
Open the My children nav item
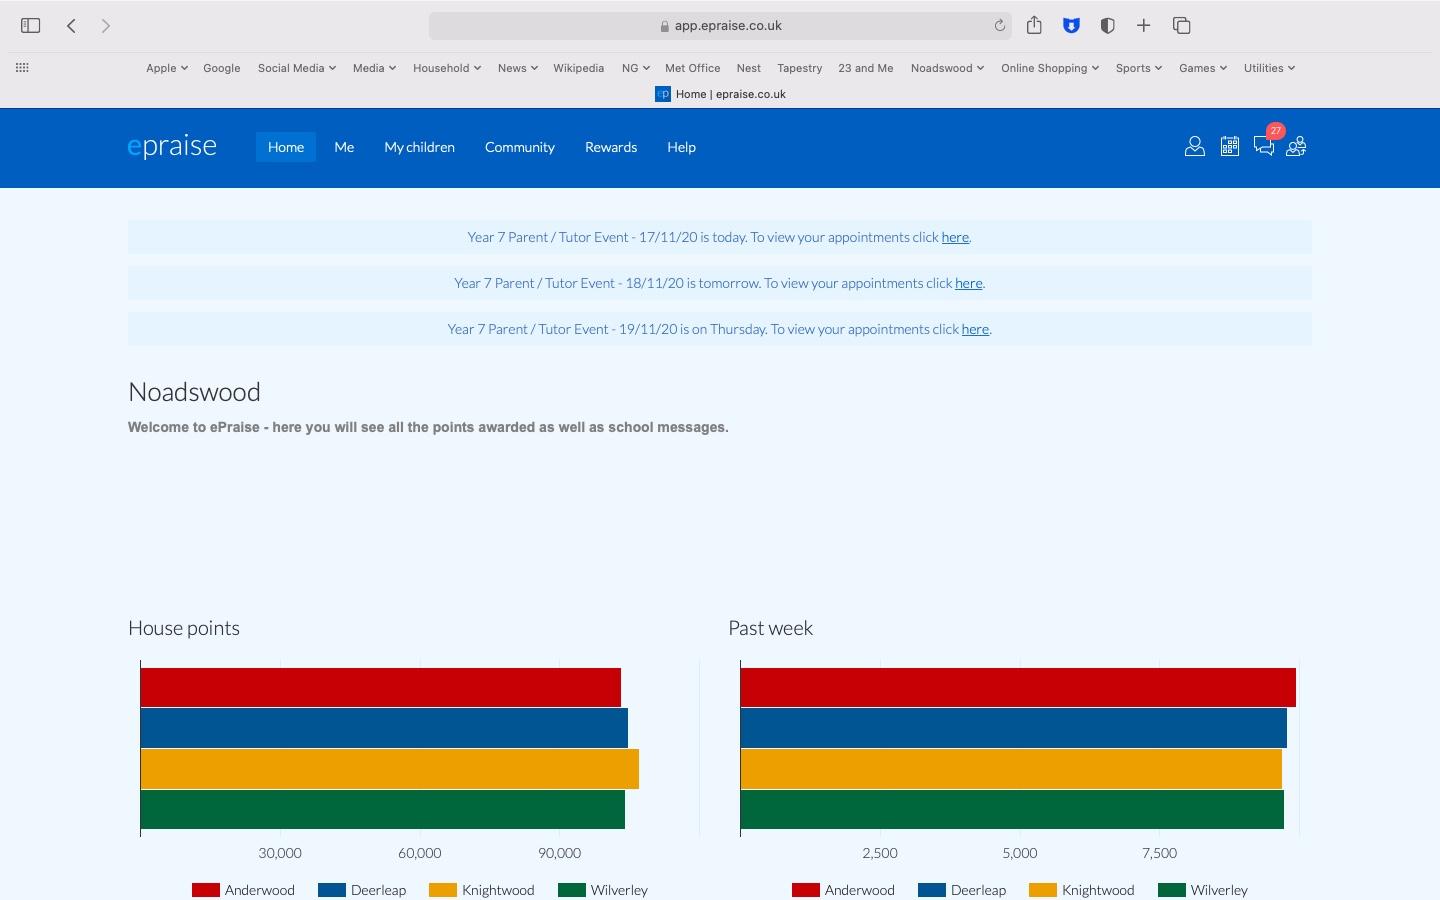[x=419, y=147]
